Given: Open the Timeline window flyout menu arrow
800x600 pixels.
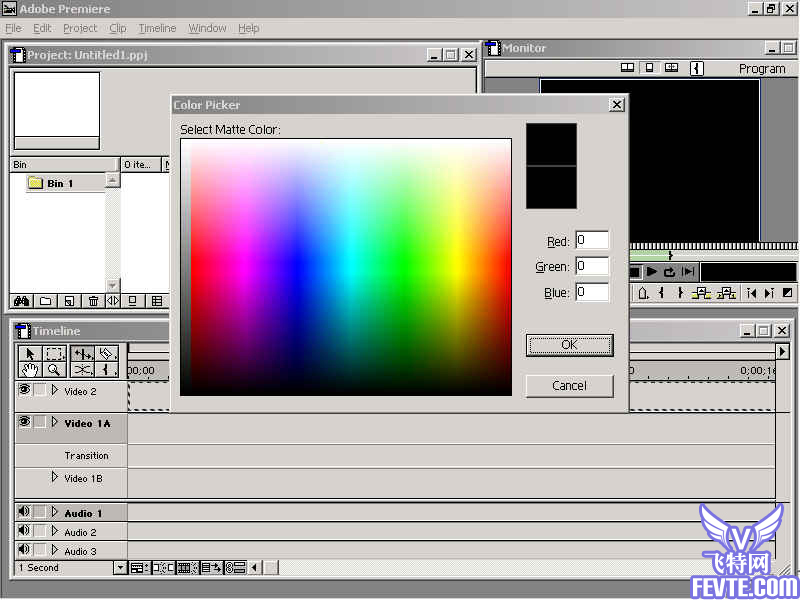Looking at the screenshot, I should [x=782, y=351].
